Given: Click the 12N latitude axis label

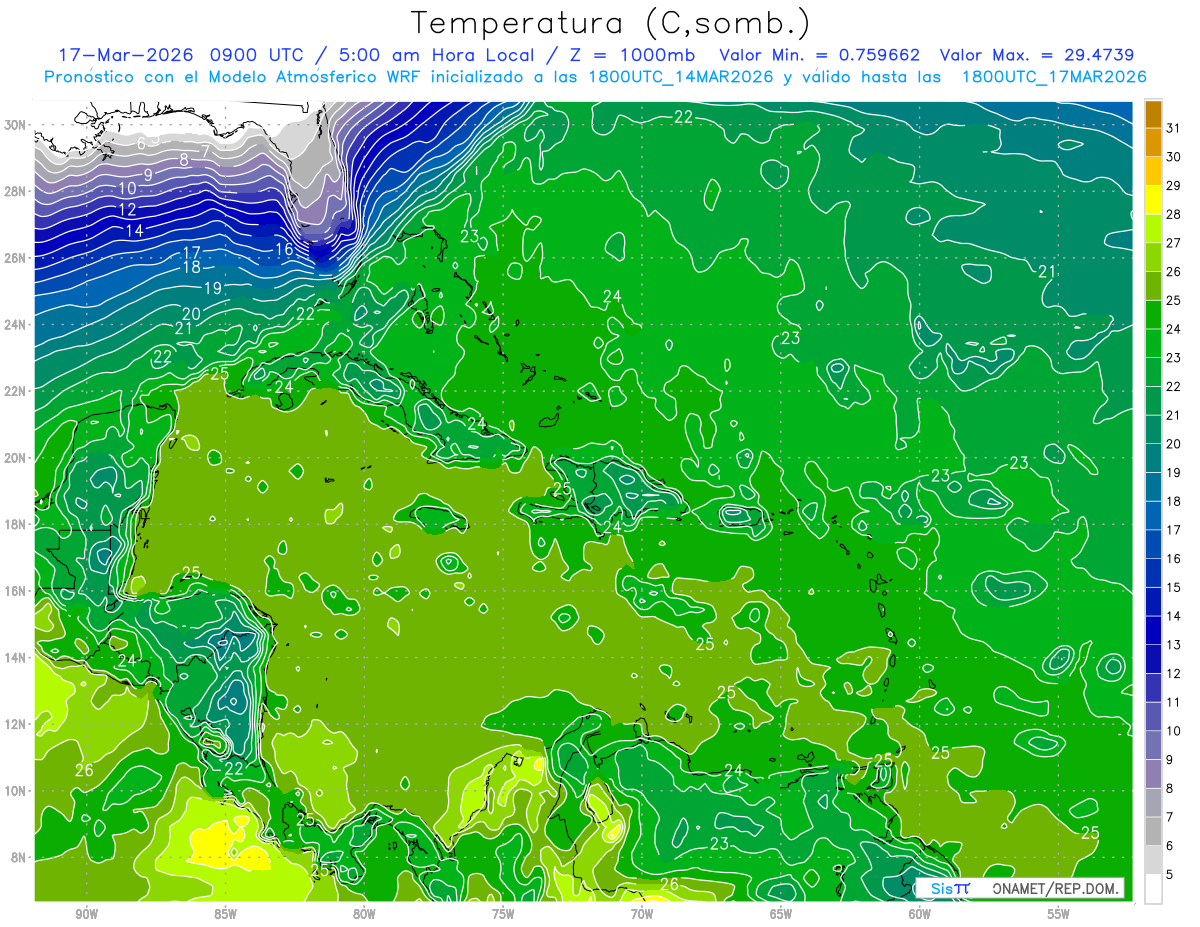Looking at the screenshot, I should coord(17,724).
